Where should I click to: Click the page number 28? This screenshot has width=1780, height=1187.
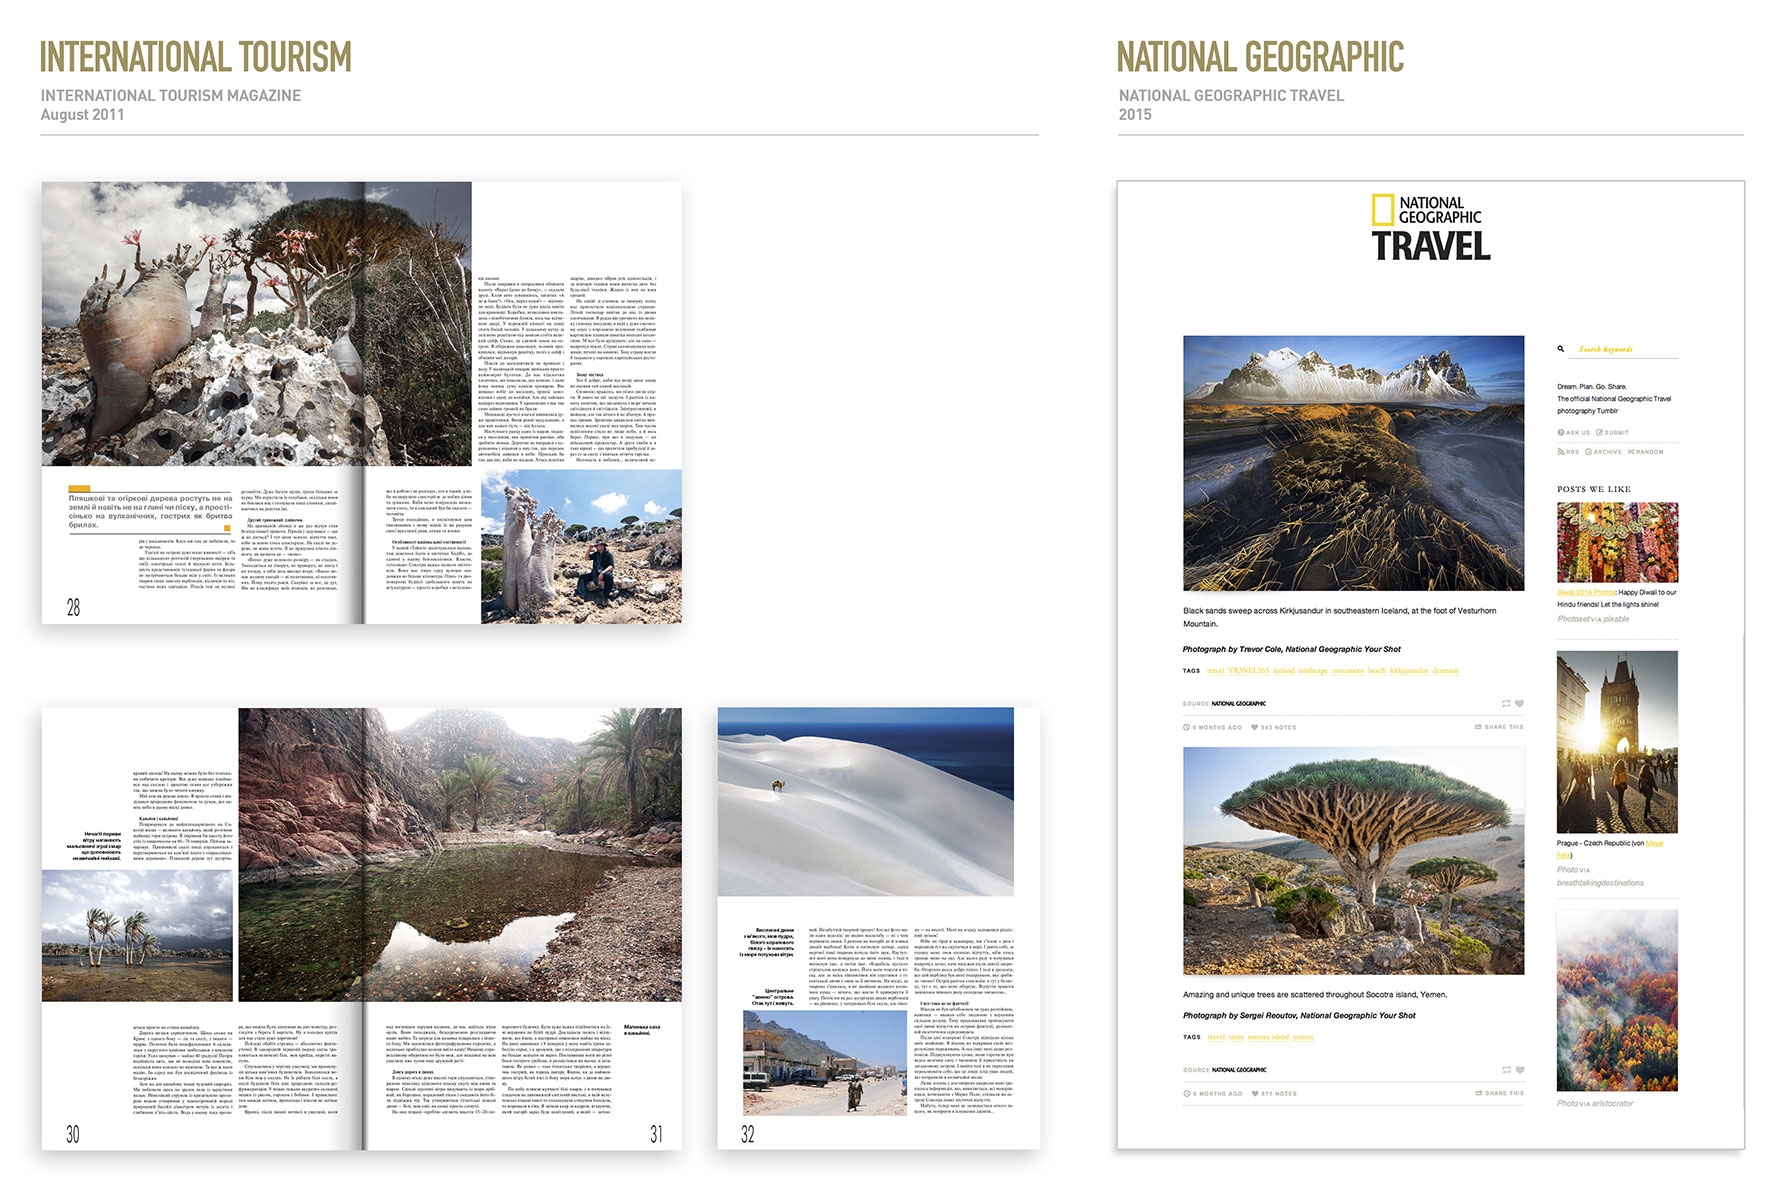pos(73,607)
